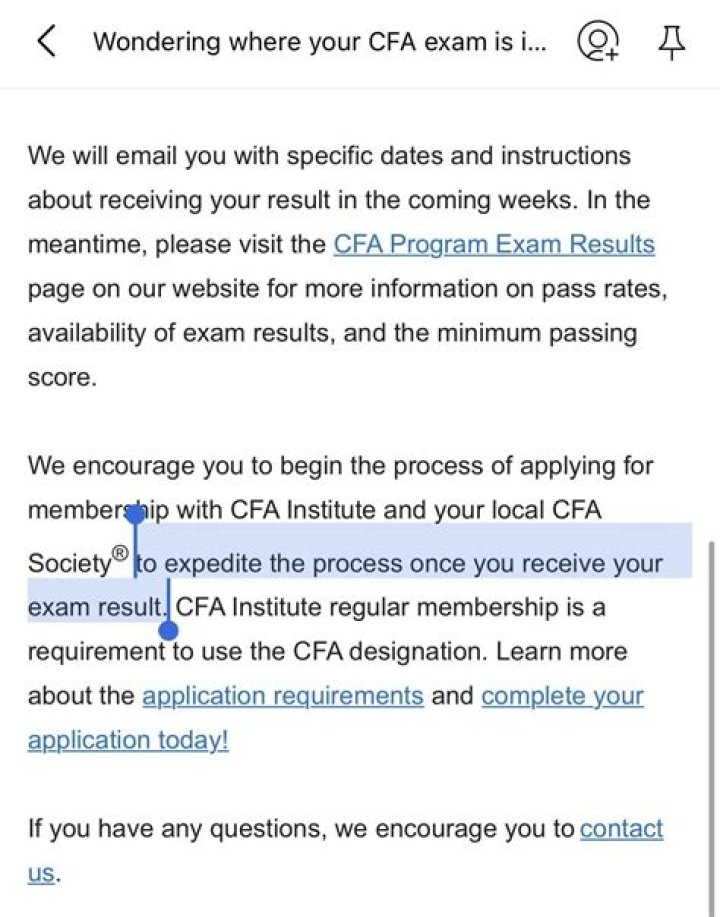Open the CFA Program Exam Results link
The image size is (720, 917).
pyautogui.click(x=494, y=244)
